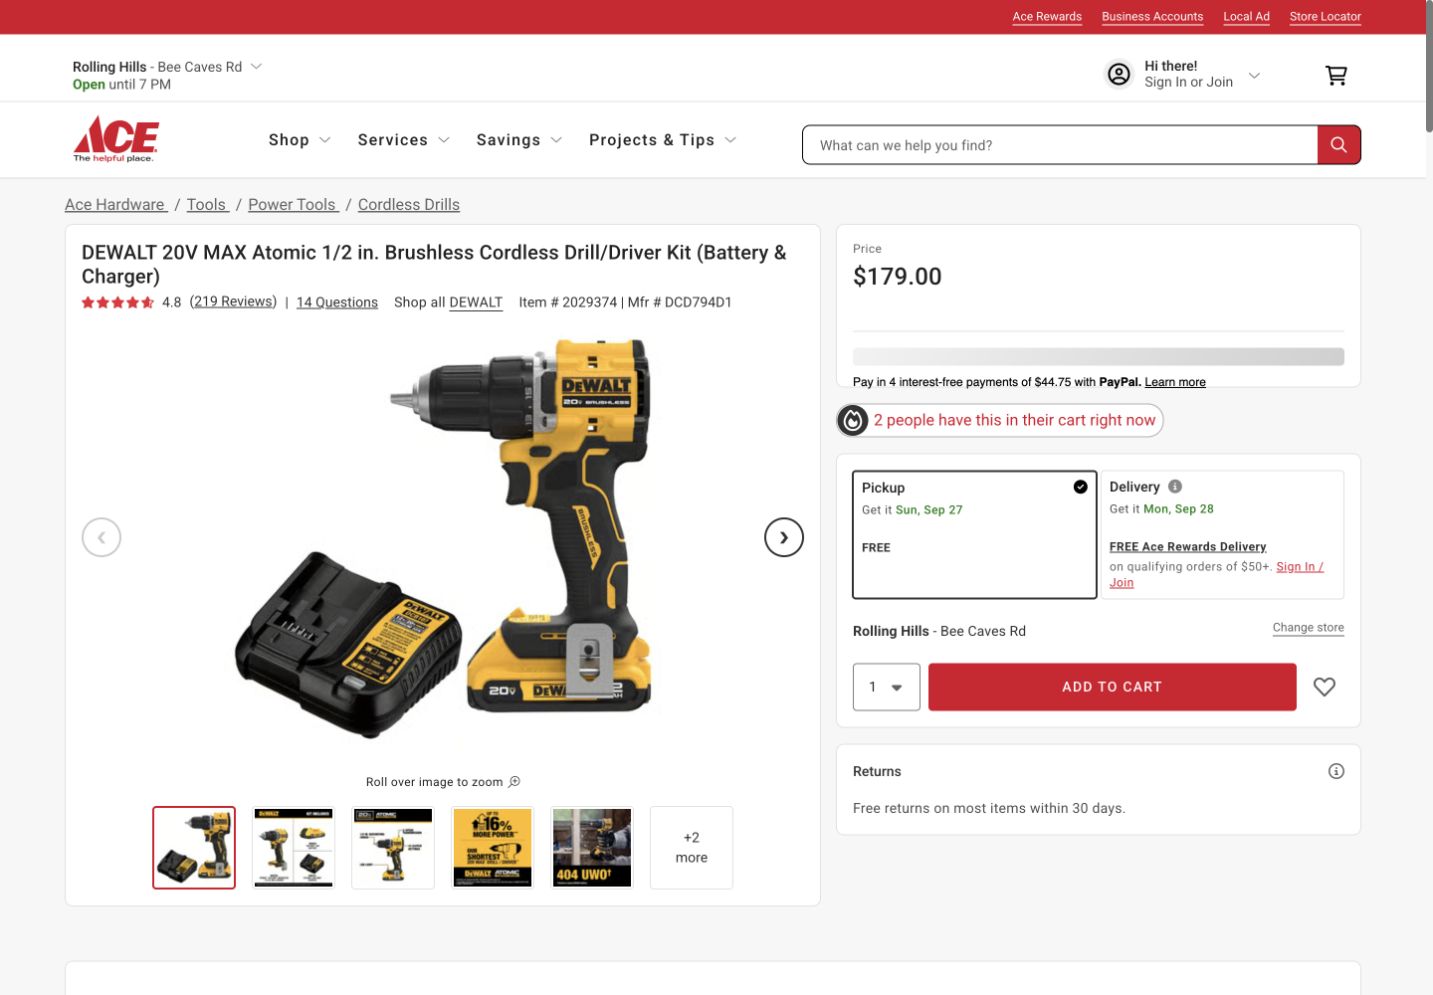Click the +2 more thumbnails tile
This screenshot has width=1433, height=995.
tap(691, 848)
